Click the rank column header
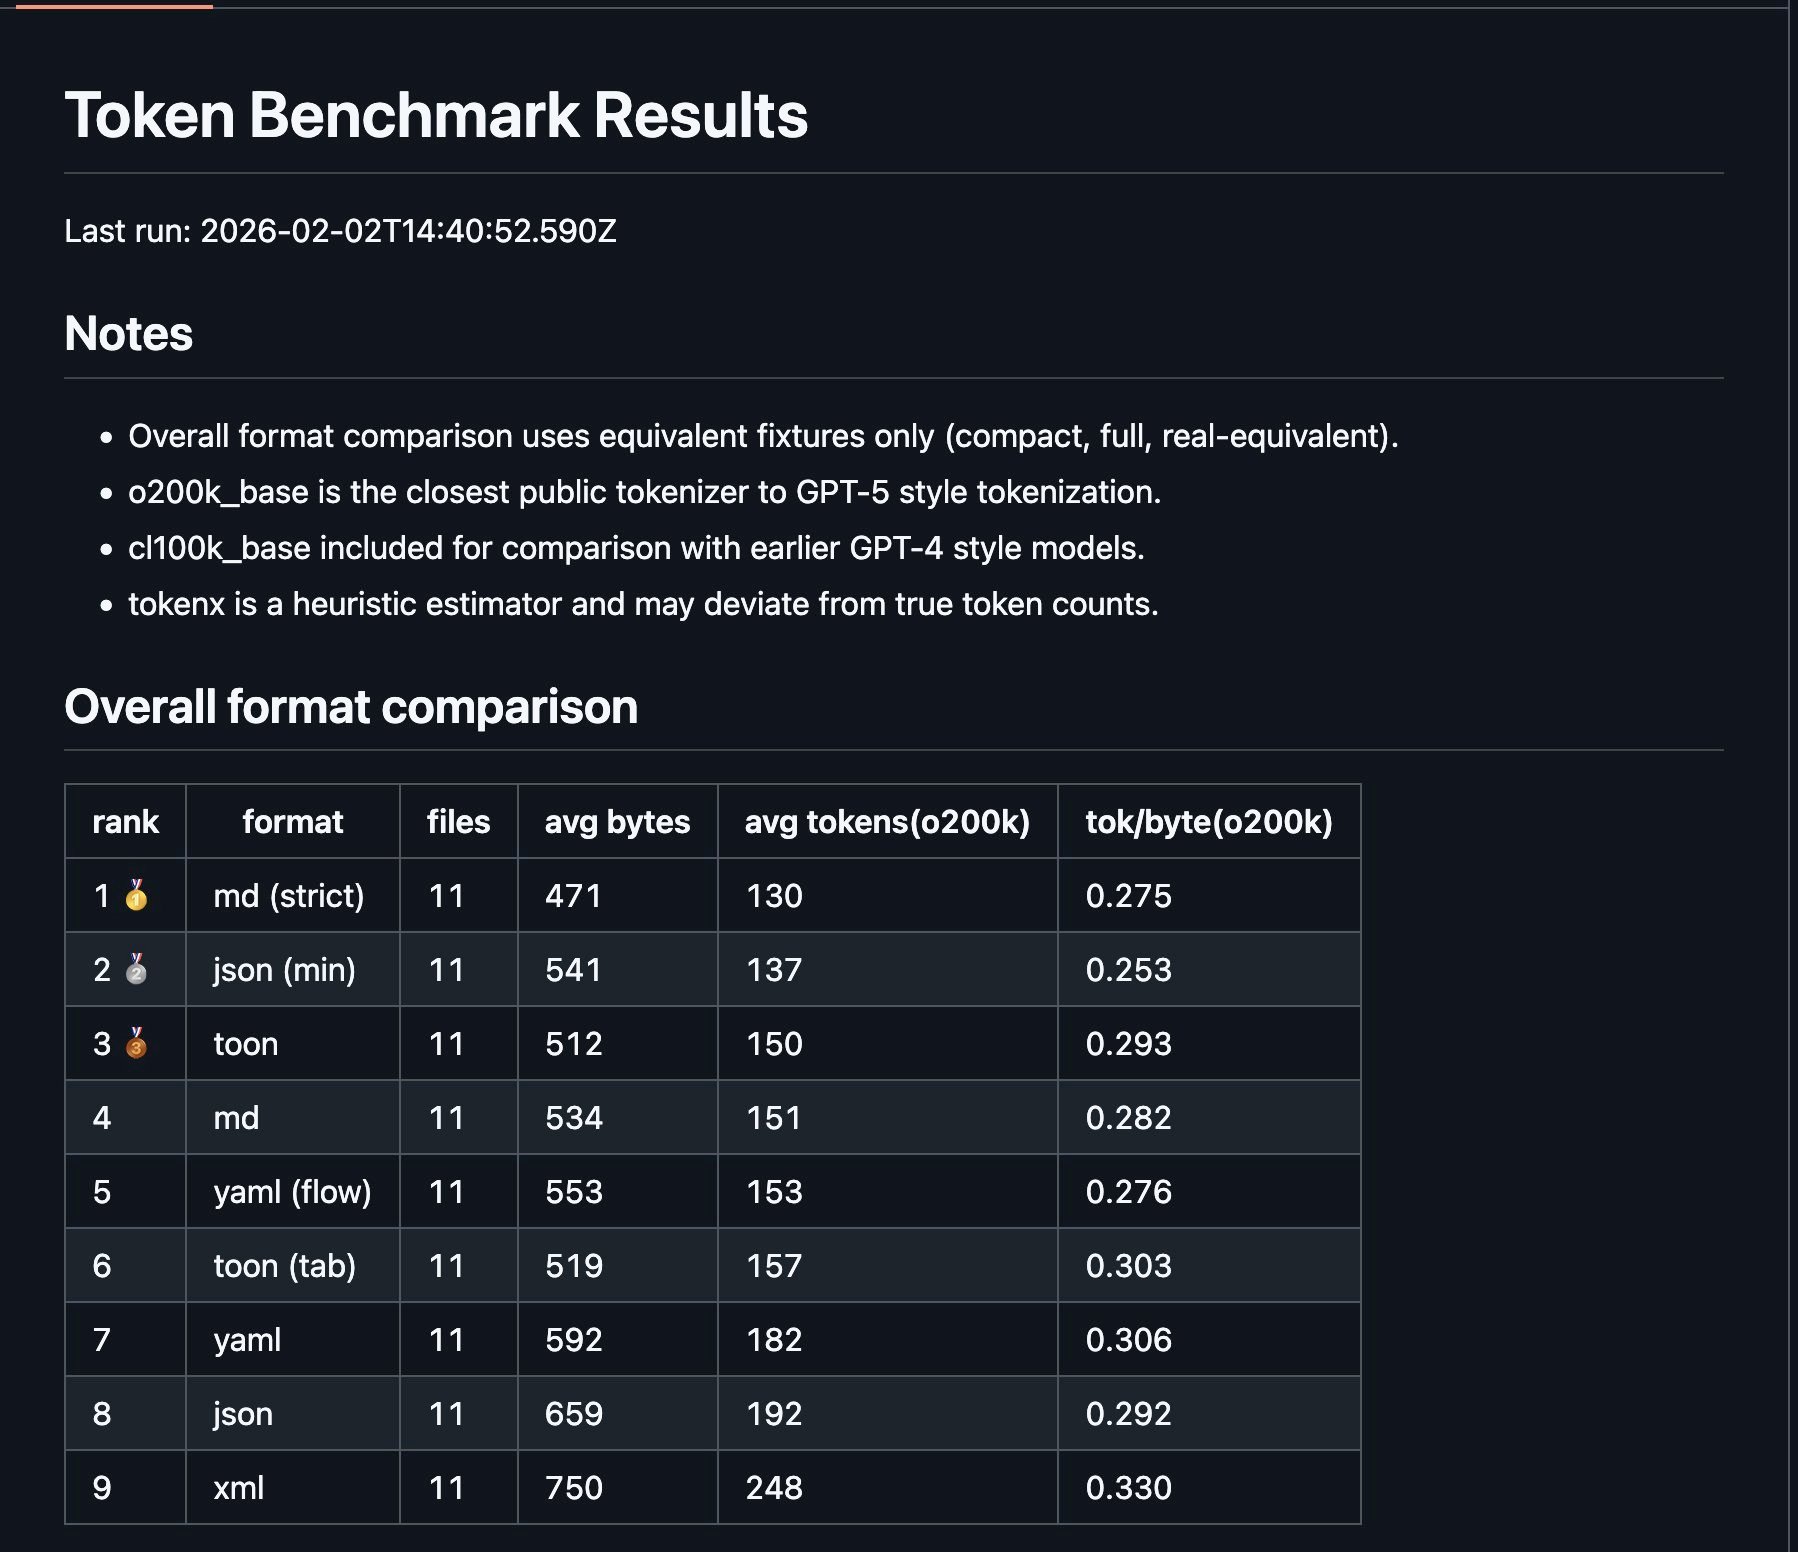 [x=125, y=821]
